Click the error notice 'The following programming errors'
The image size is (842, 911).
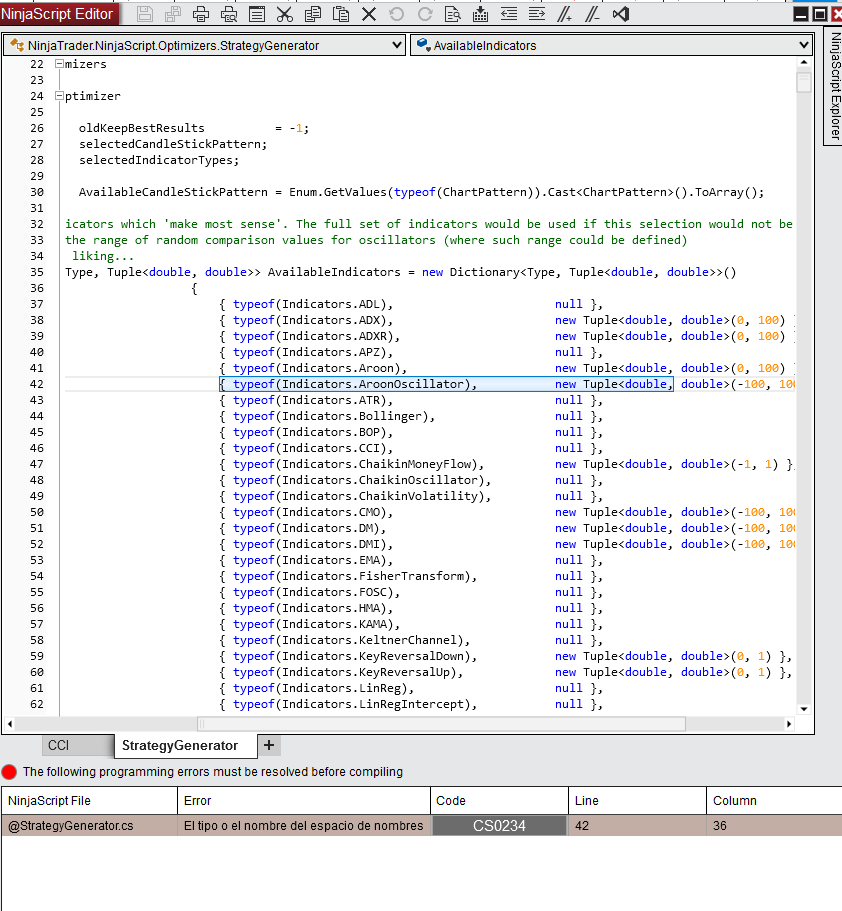pos(213,772)
